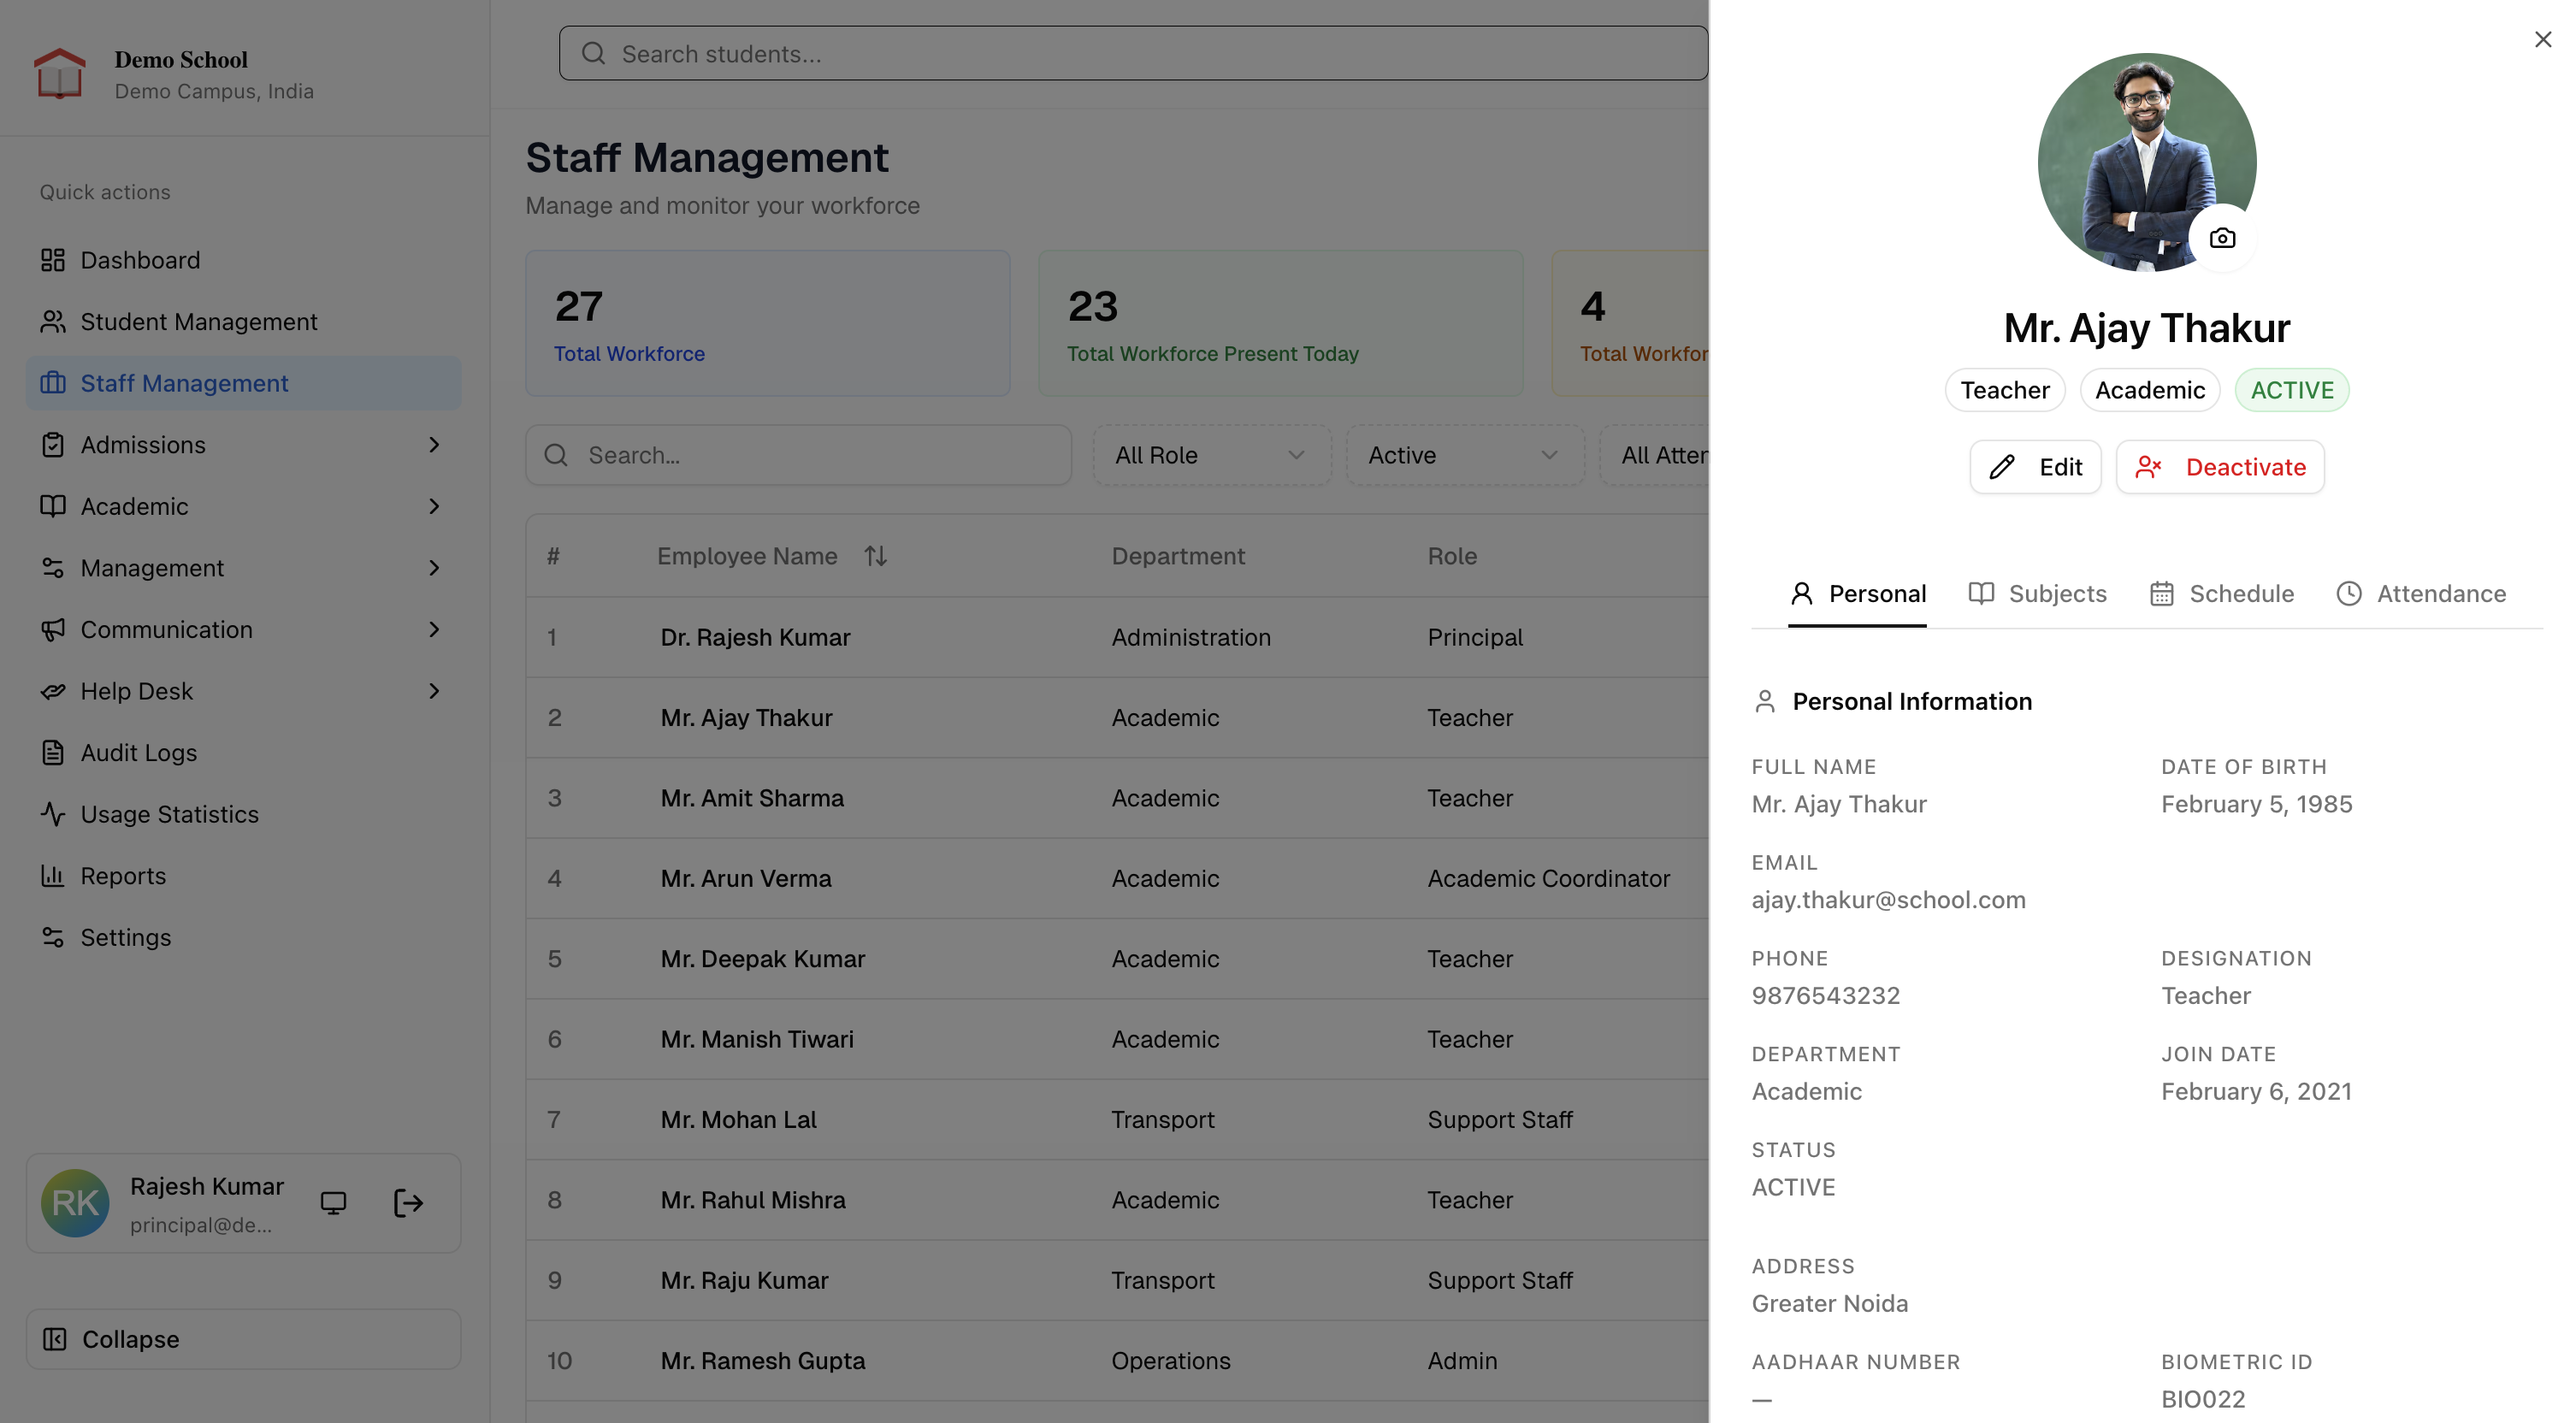Click the camera icon on profile photo
This screenshot has height=1423, width=2576.
(x=2221, y=238)
